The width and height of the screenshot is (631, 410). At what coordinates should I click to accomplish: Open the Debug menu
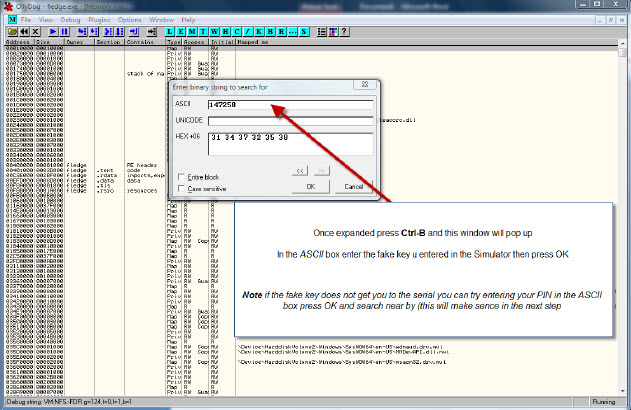click(x=70, y=20)
